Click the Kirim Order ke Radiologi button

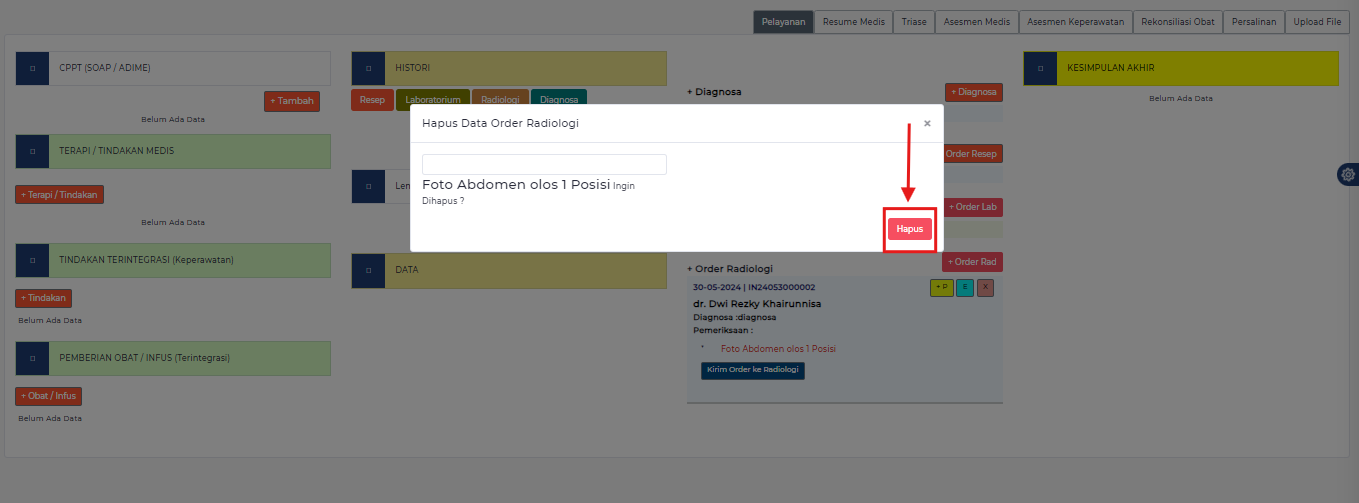(752, 370)
